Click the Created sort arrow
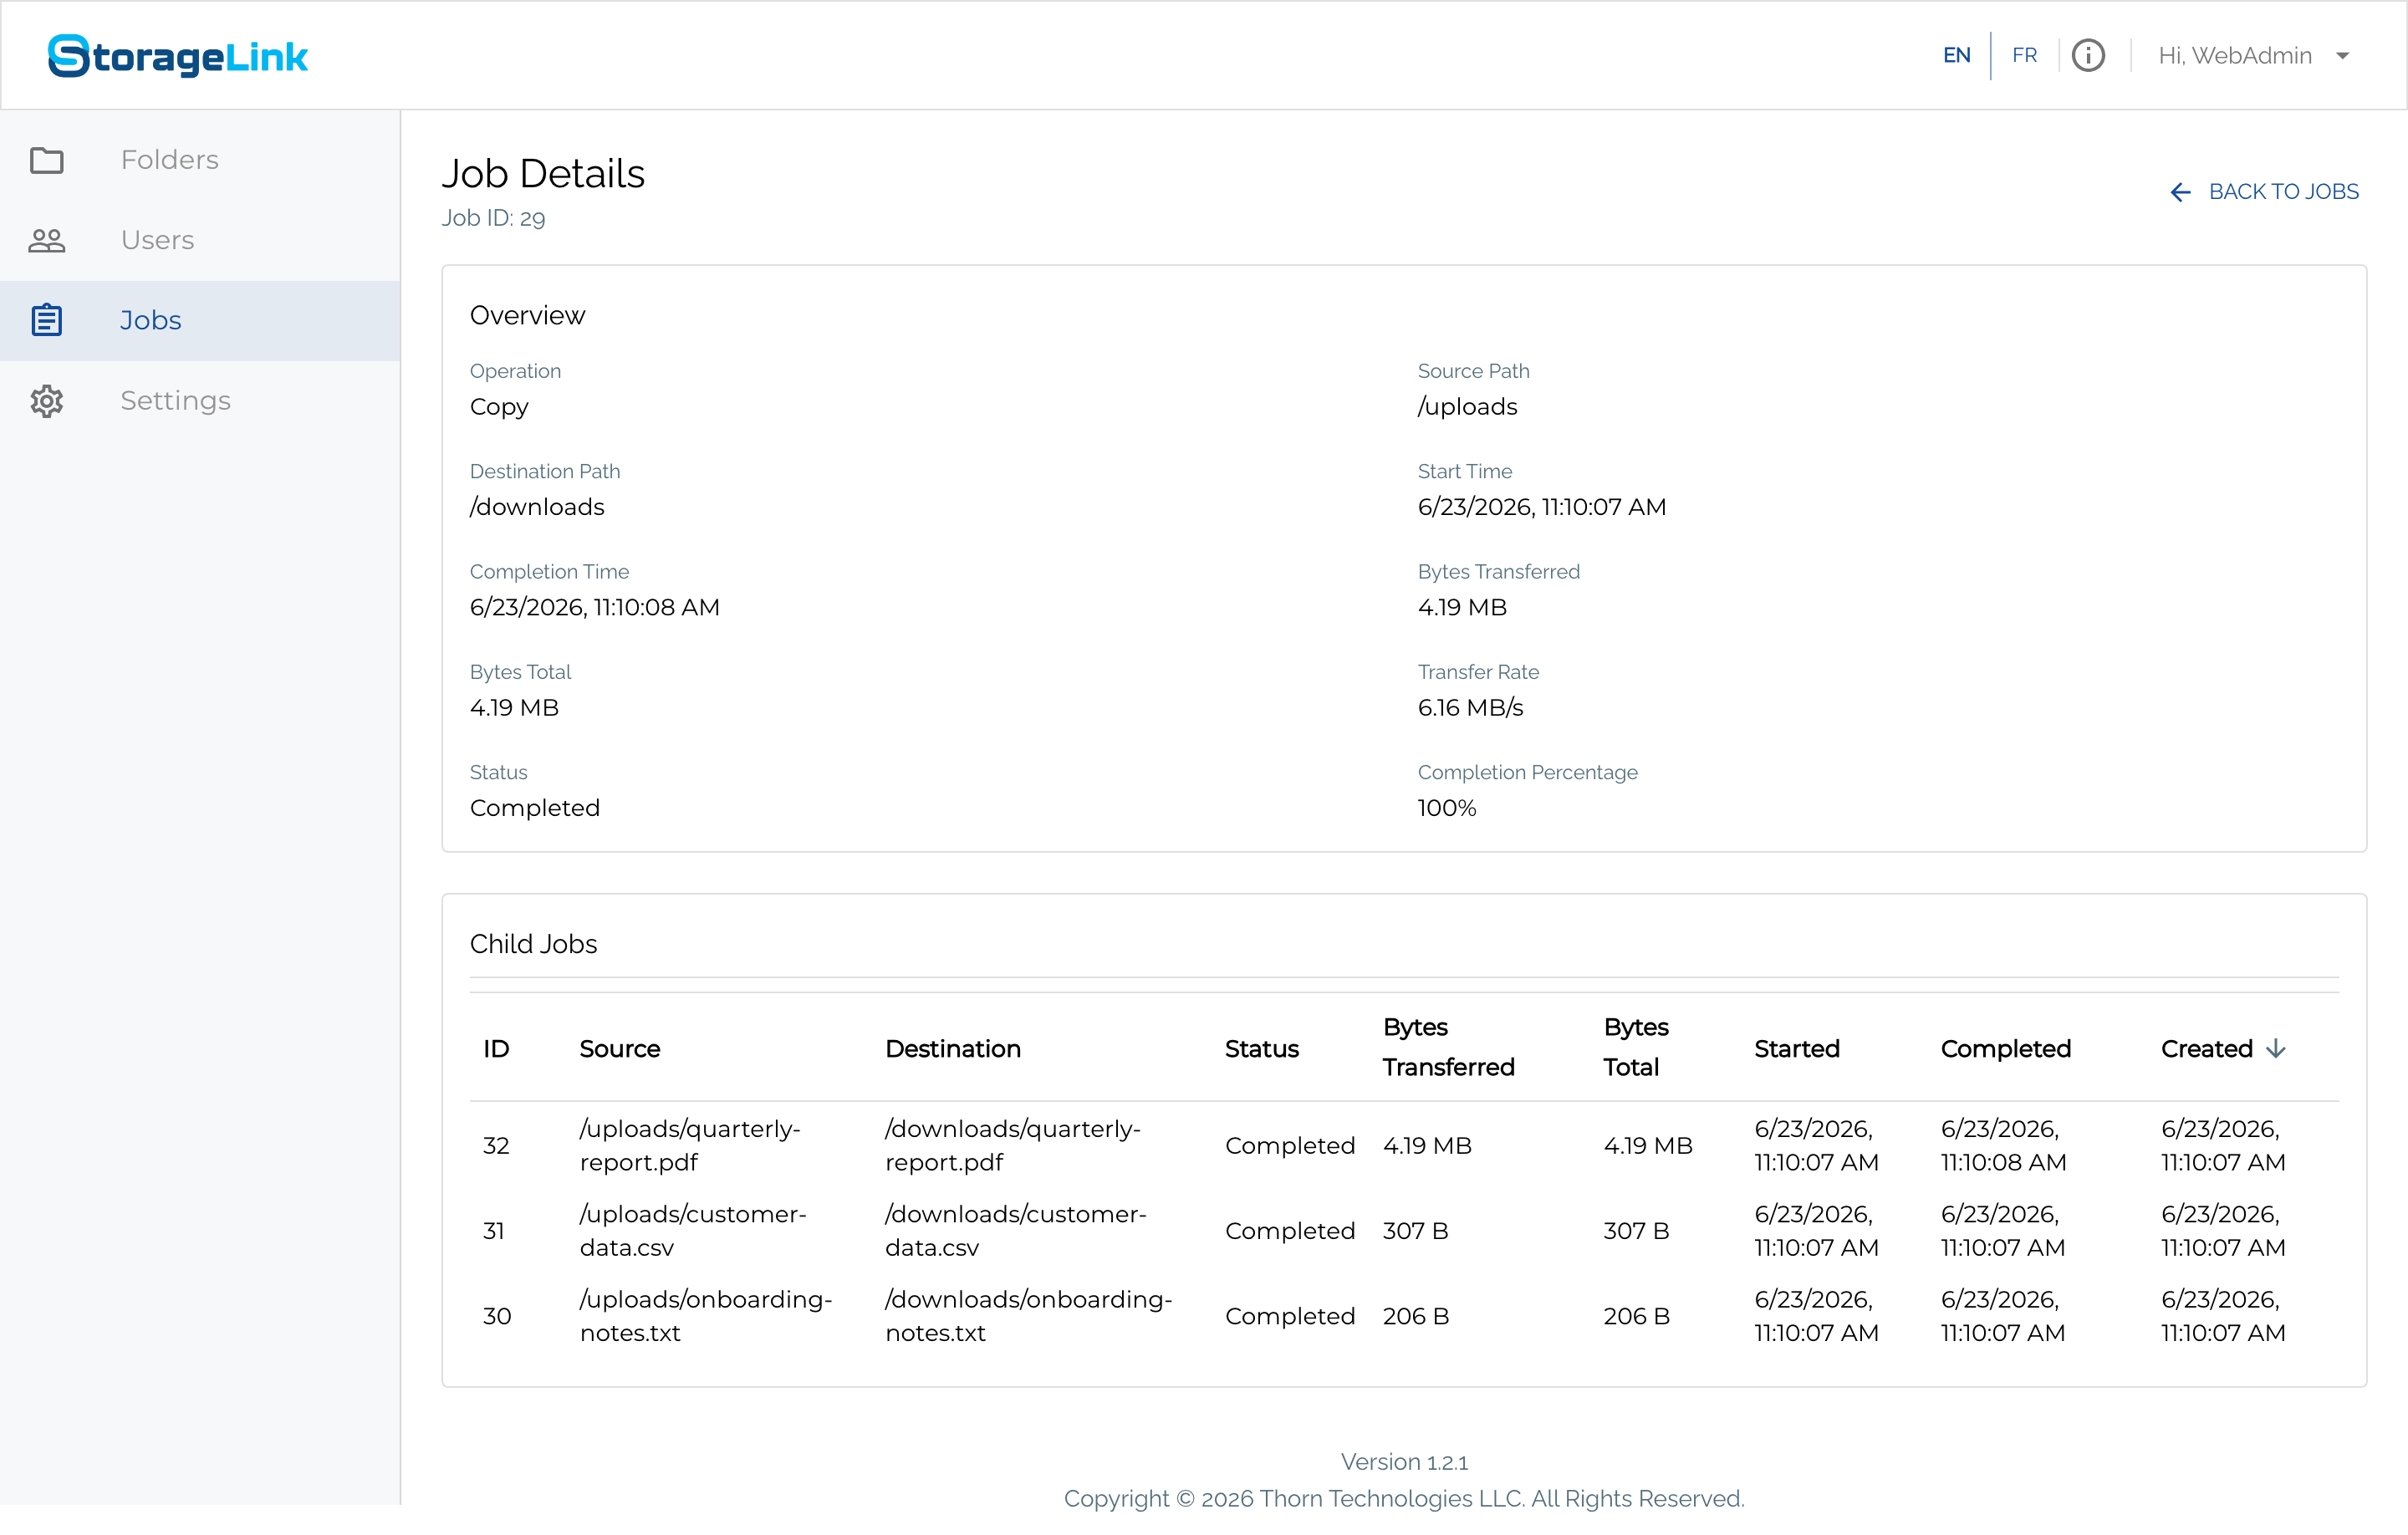This screenshot has height=1535, width=2408. [2276, 1048]
